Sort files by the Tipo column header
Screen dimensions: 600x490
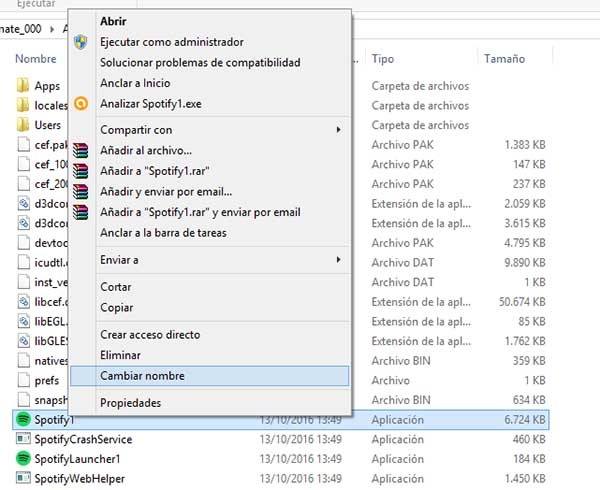(x=383, y=59)
